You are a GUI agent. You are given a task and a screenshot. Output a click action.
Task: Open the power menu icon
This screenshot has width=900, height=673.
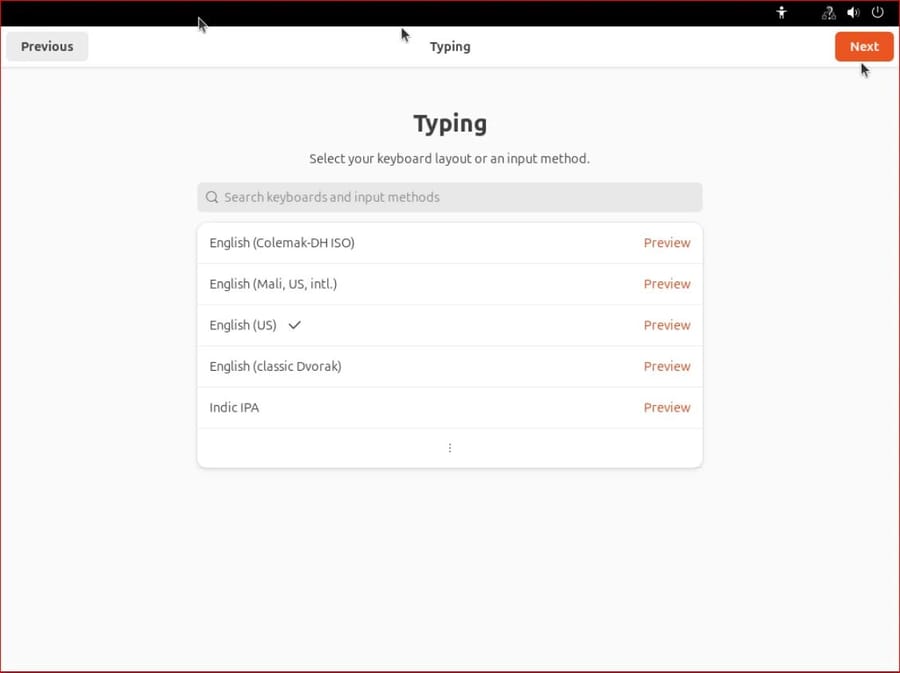[x=878, y=12]
